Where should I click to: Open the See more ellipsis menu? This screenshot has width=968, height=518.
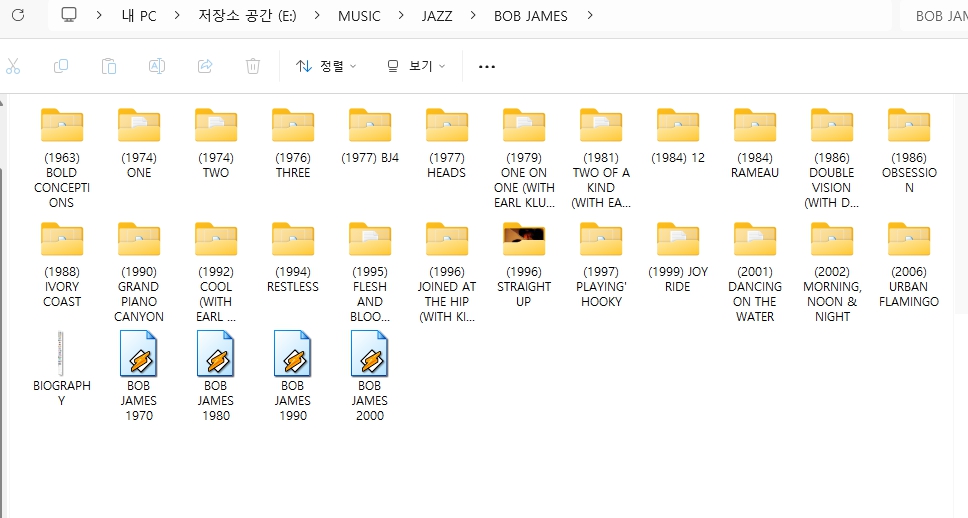pyautogui.click(x=487, y=67)
